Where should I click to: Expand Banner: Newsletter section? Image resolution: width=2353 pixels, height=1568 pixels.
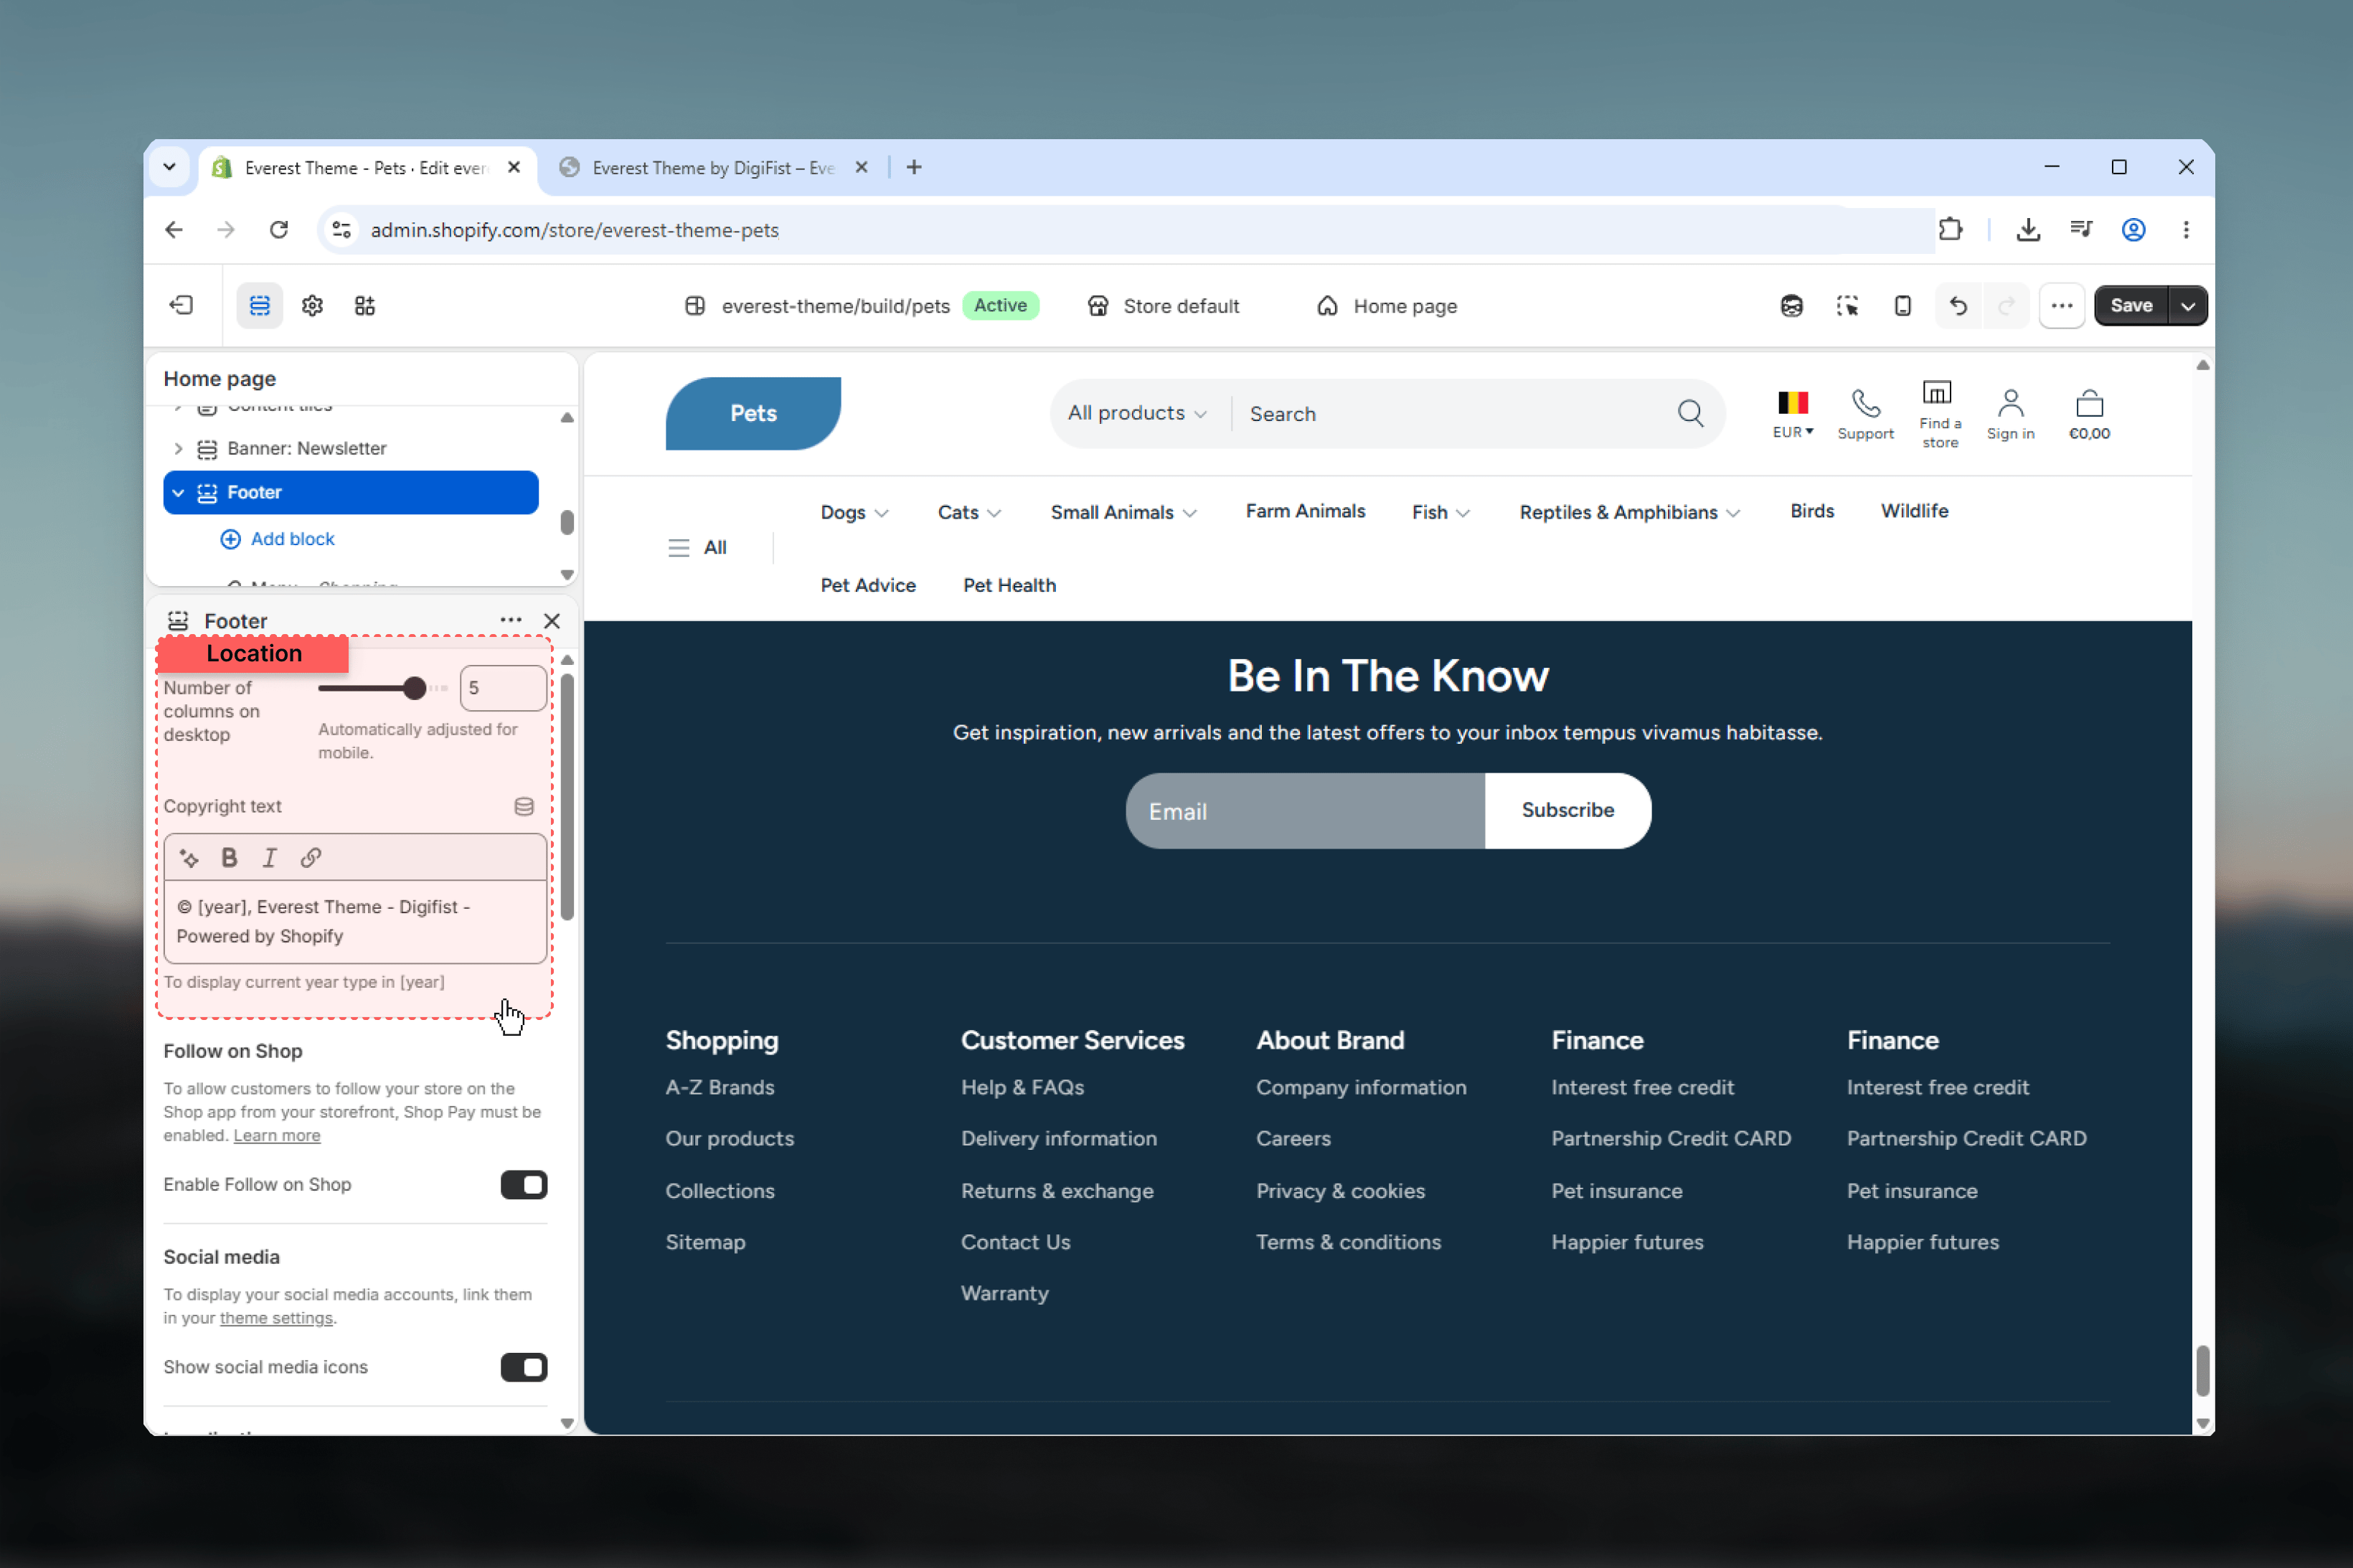[178, 448]
